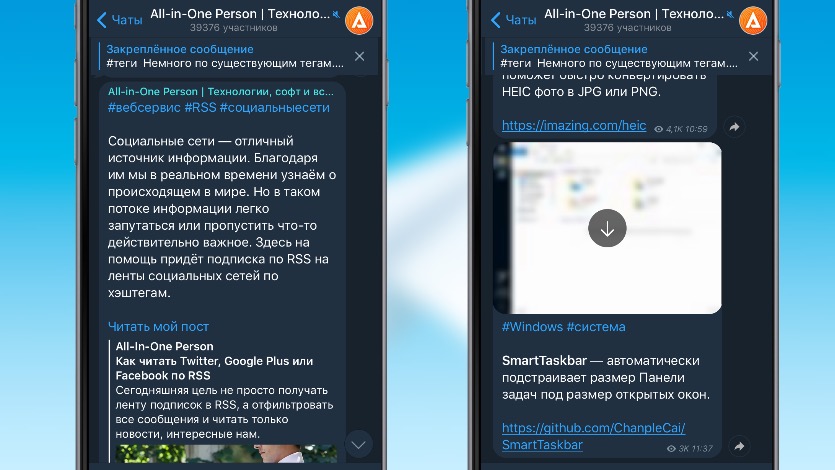Open the Читать мой пост link
This screenshot has height=470, width=835.
(158, 327)
